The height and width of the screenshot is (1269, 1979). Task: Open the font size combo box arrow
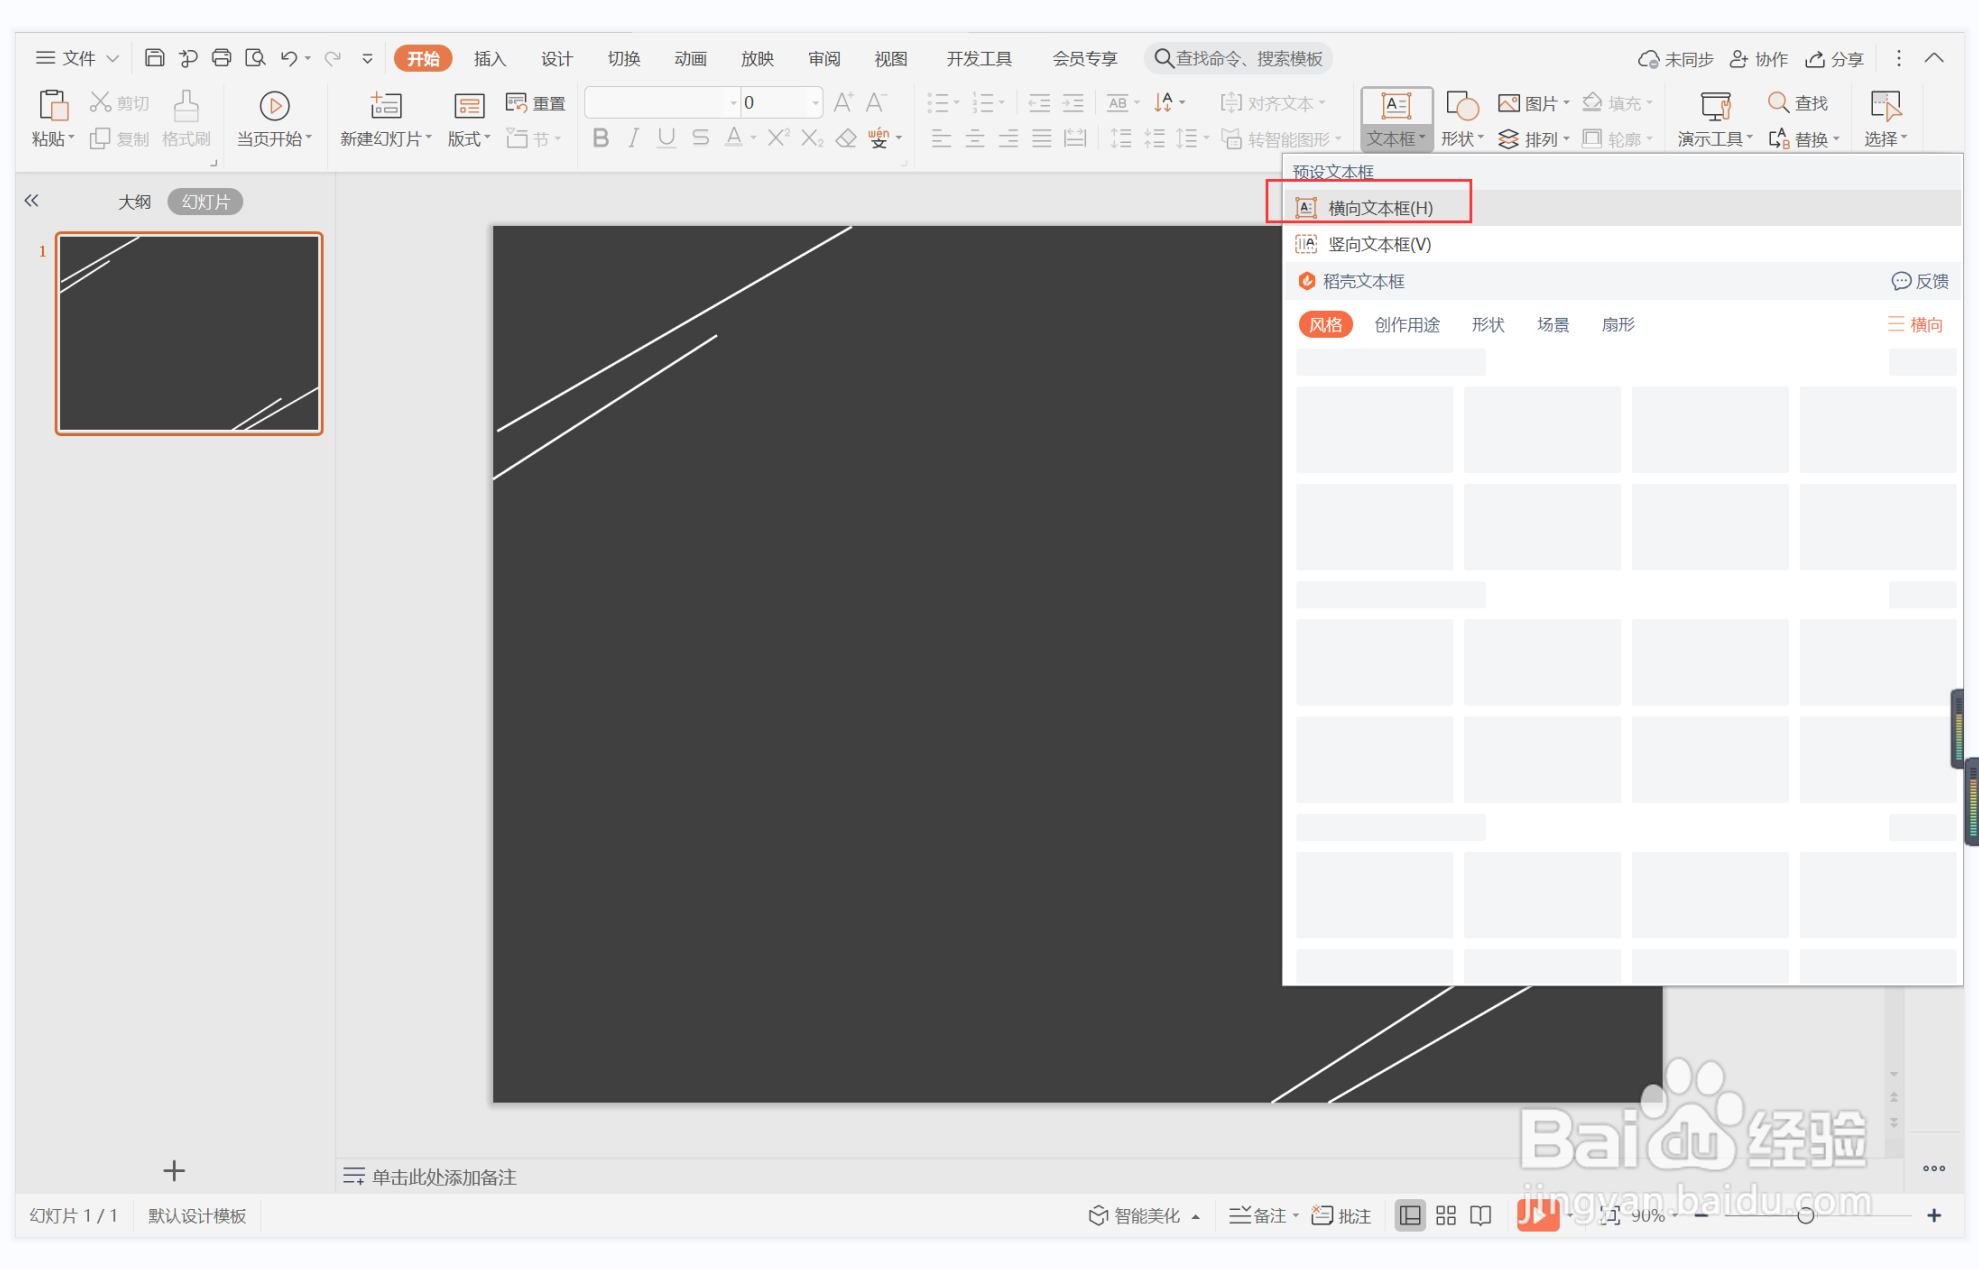click(x=816, y=103)
